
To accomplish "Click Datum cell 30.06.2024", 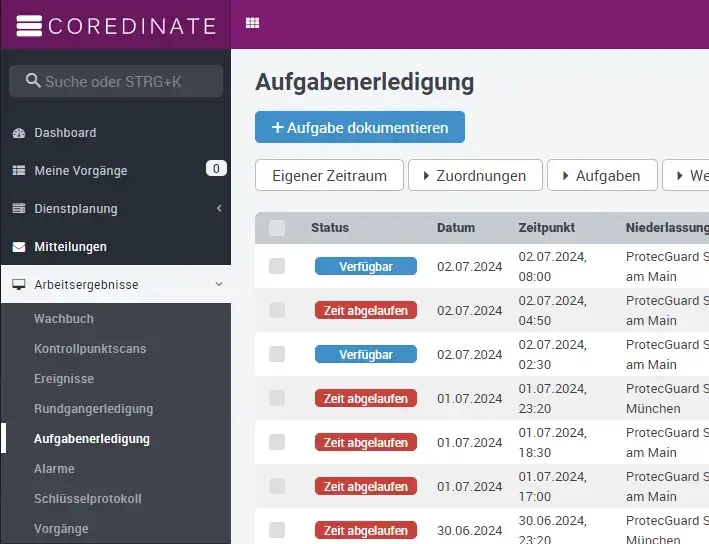I will pyautogui.click(x=469, y=530).
